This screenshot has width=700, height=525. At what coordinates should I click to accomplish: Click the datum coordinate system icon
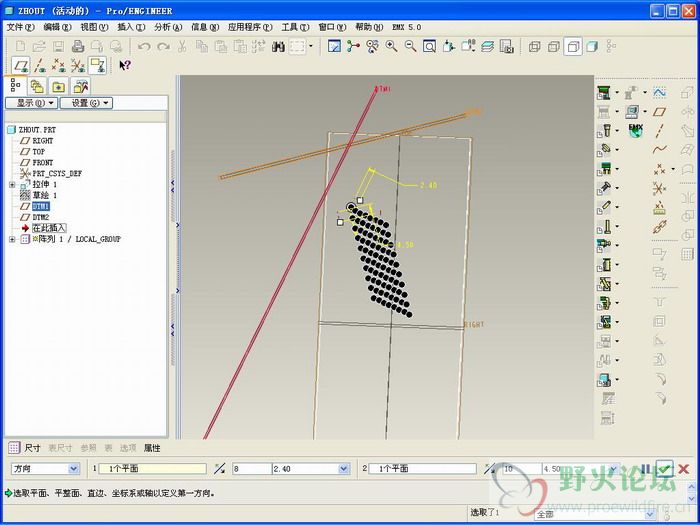[x=659, y=188]
